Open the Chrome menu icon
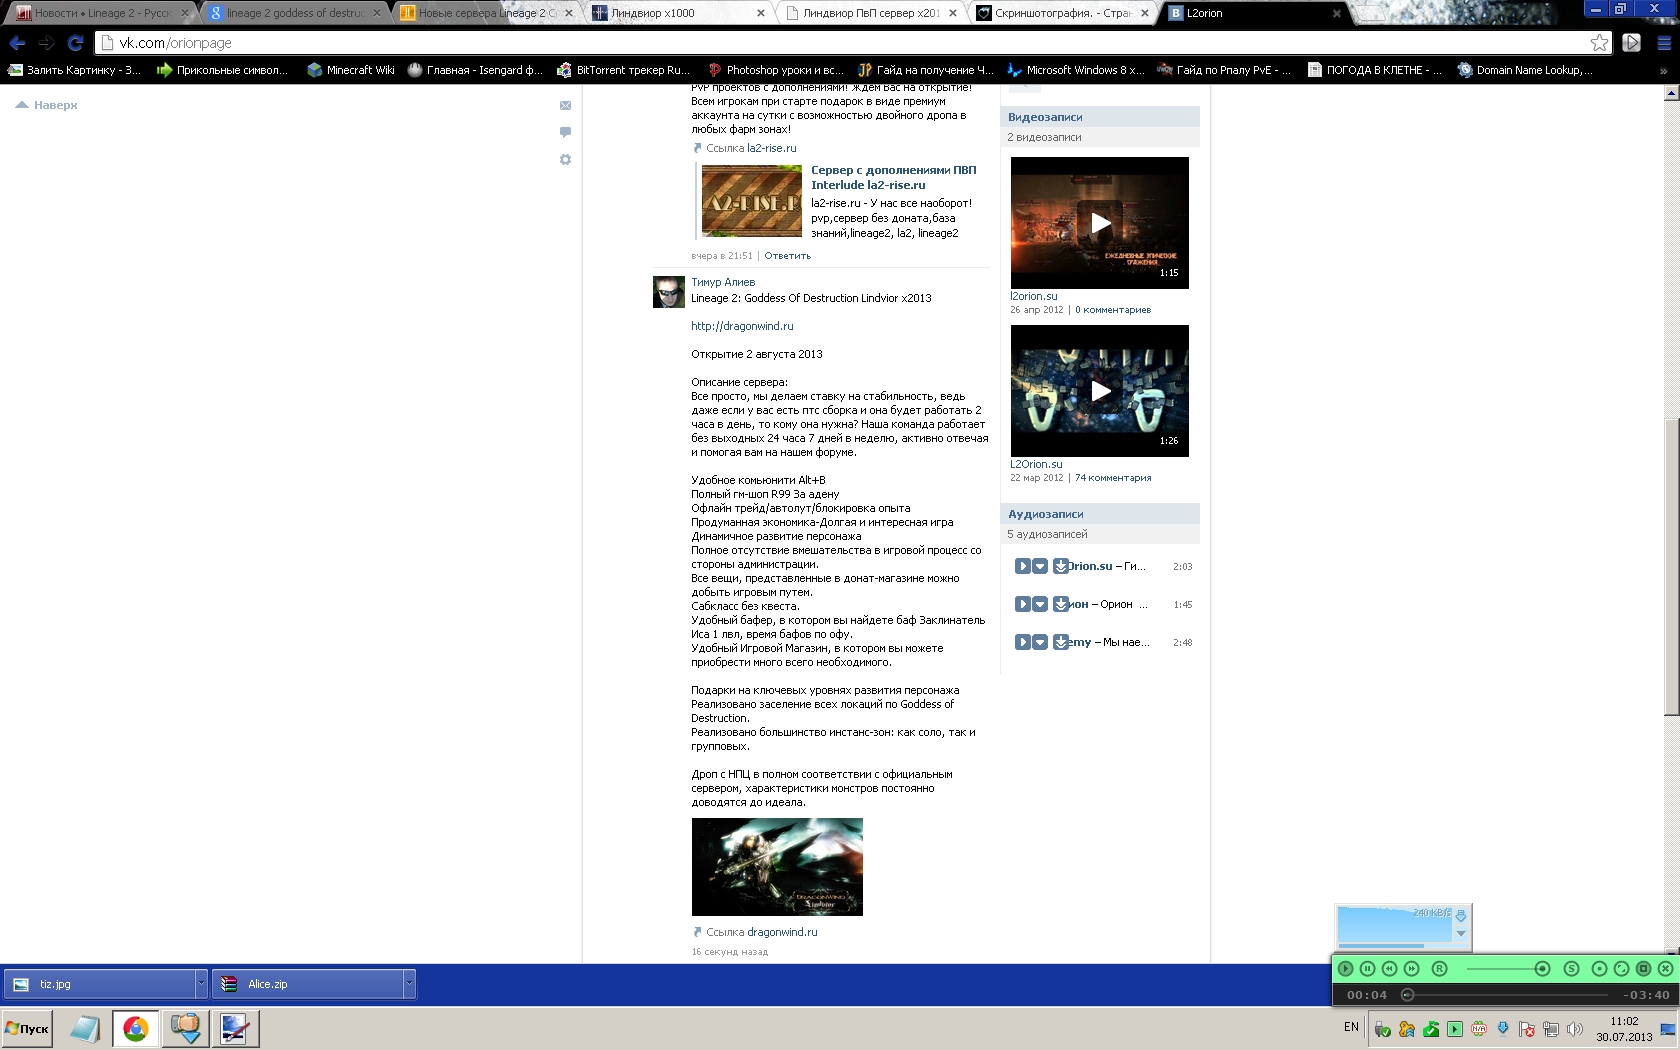 click(x=1664, y=43)
